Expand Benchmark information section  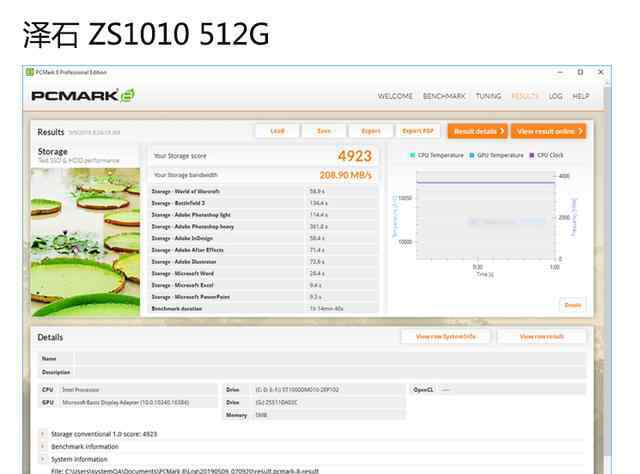point(43,447)
